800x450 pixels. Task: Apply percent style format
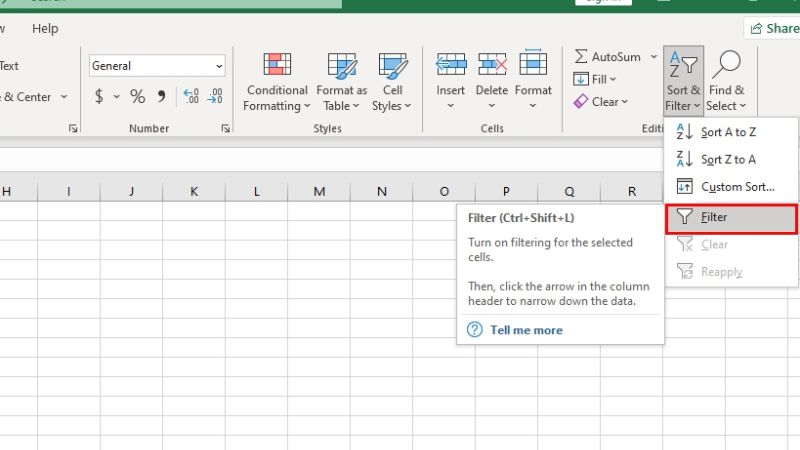click(x=137, y=96)
